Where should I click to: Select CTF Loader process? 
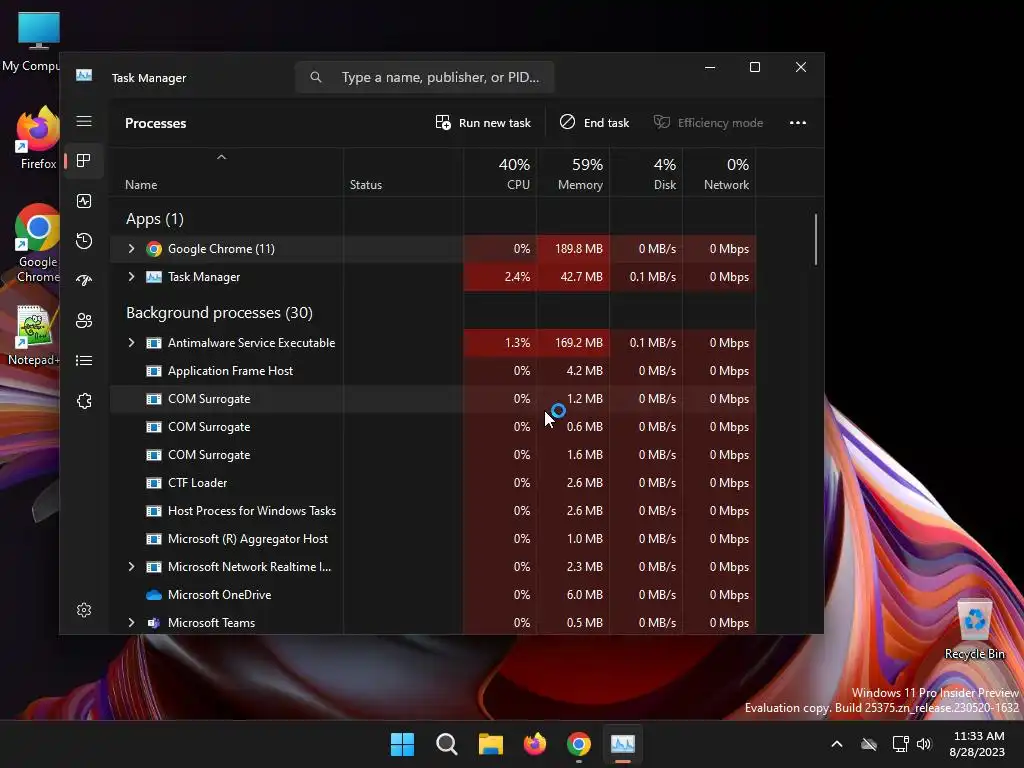(432, 483)
